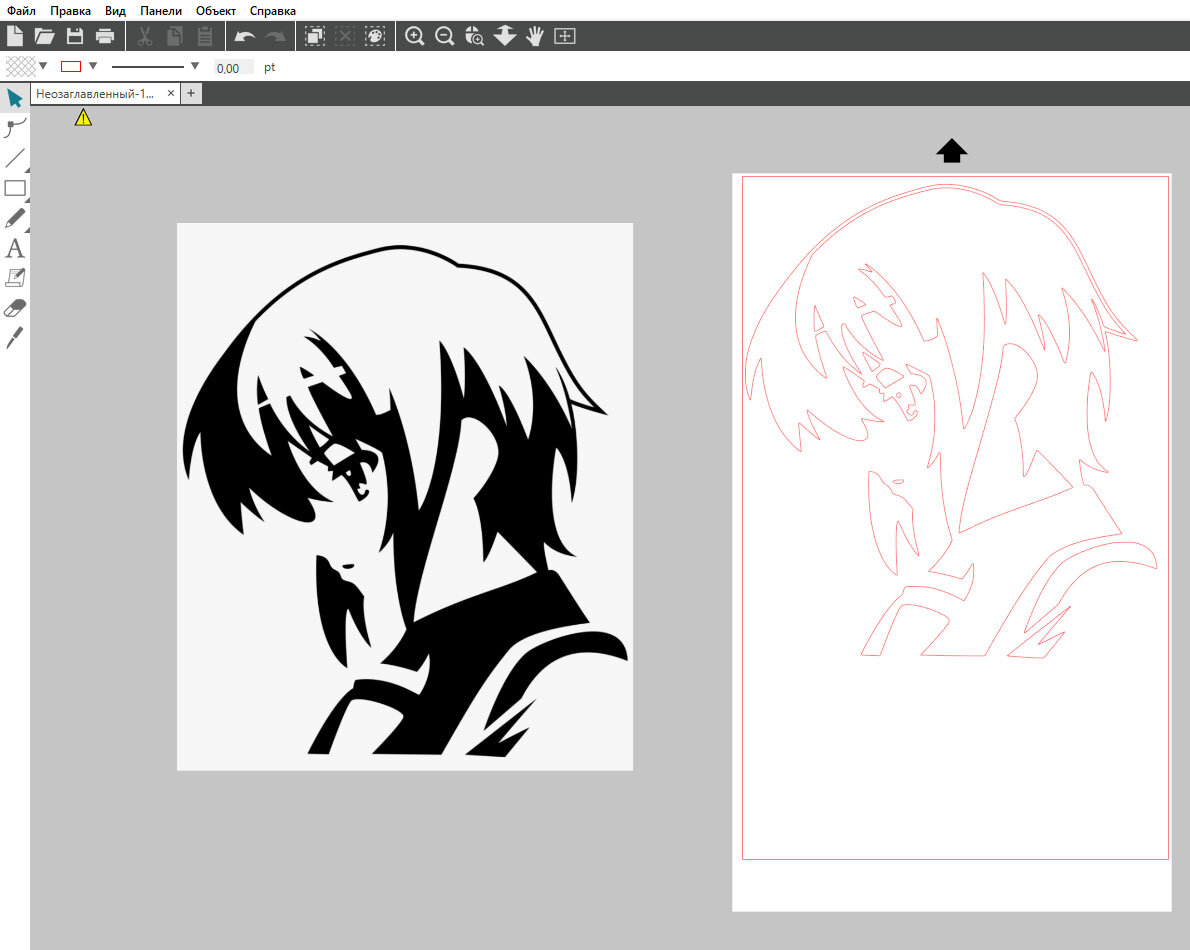Screen dimensions: 1190x950
Task: Select the mouse zoom tool icon
Action: coord(474,36)
